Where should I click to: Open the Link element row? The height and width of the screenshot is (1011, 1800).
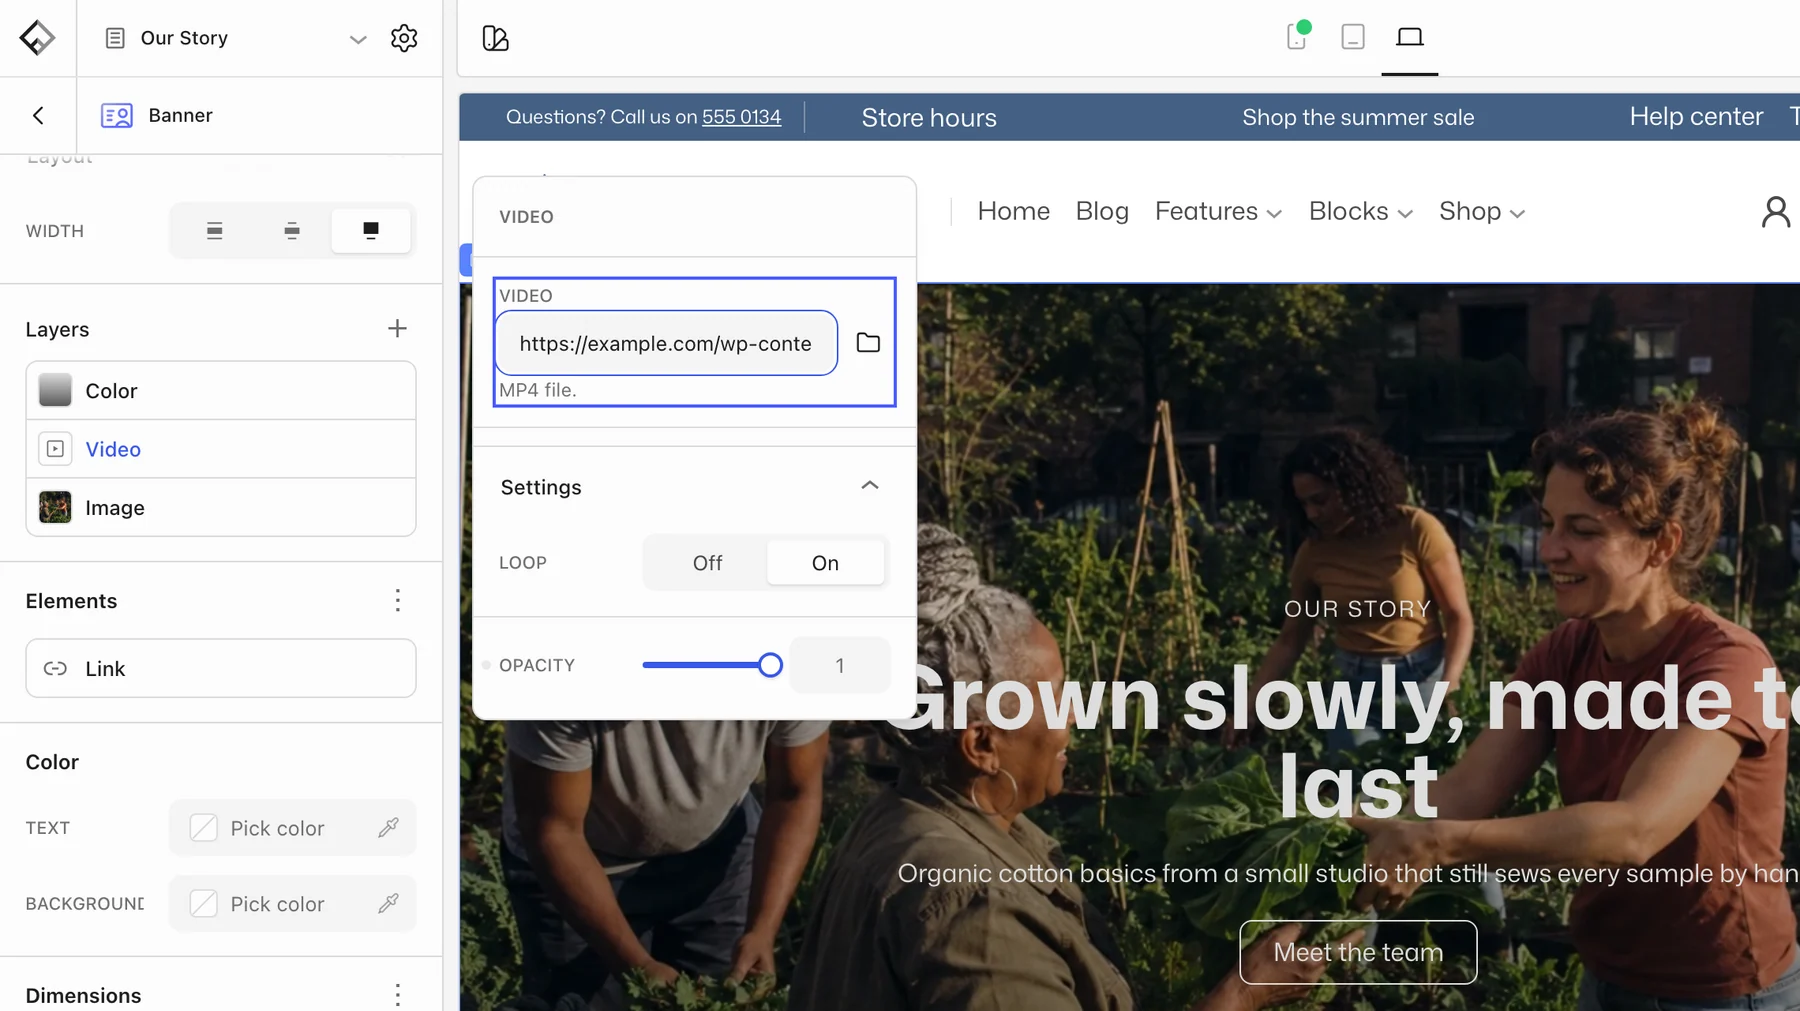click(221, 668)
